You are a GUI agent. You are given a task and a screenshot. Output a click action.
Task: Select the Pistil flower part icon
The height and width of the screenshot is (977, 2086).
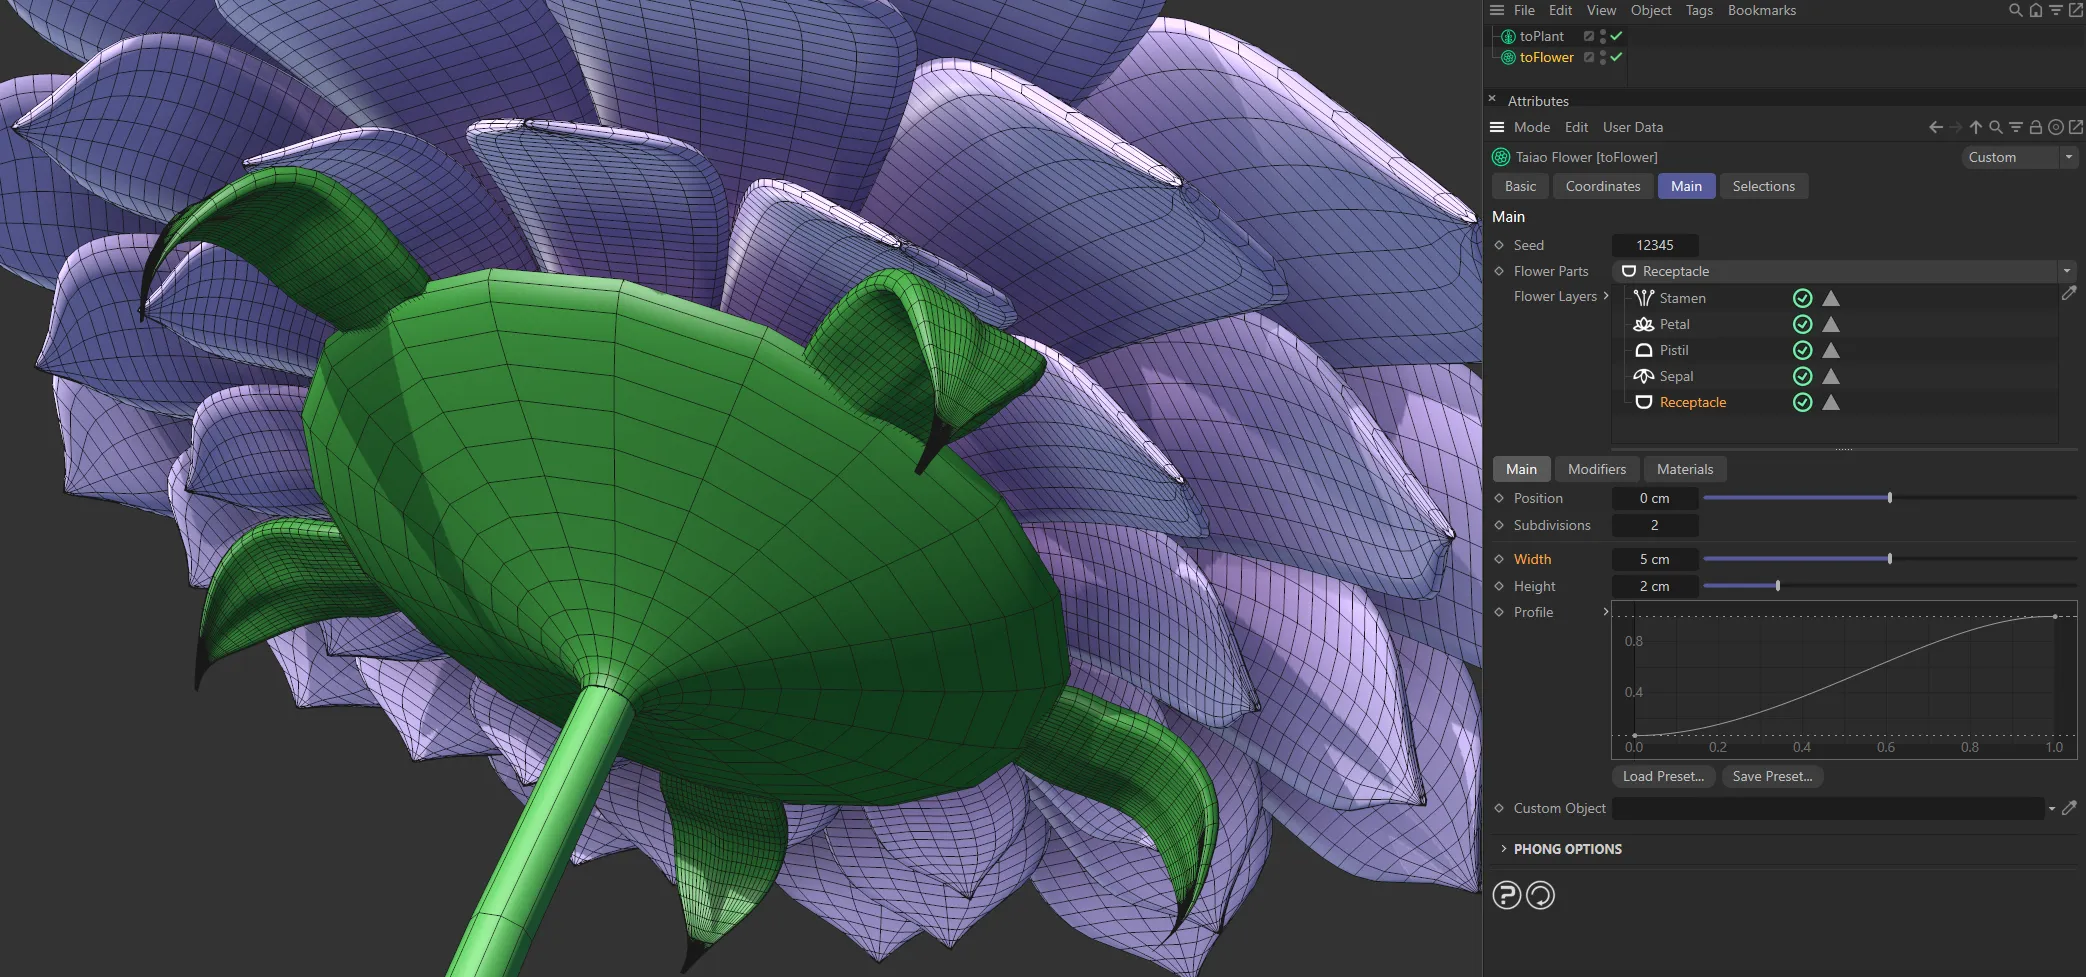[x=1644, y=350]
